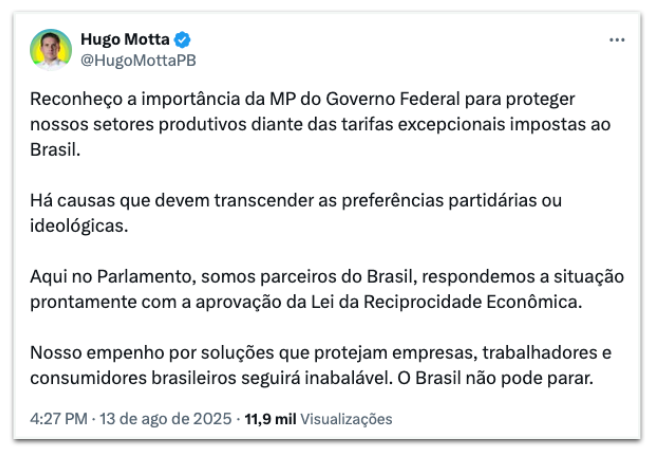Click the paragraph starting Nosso empenho por soluções

(x=321, y=365)
